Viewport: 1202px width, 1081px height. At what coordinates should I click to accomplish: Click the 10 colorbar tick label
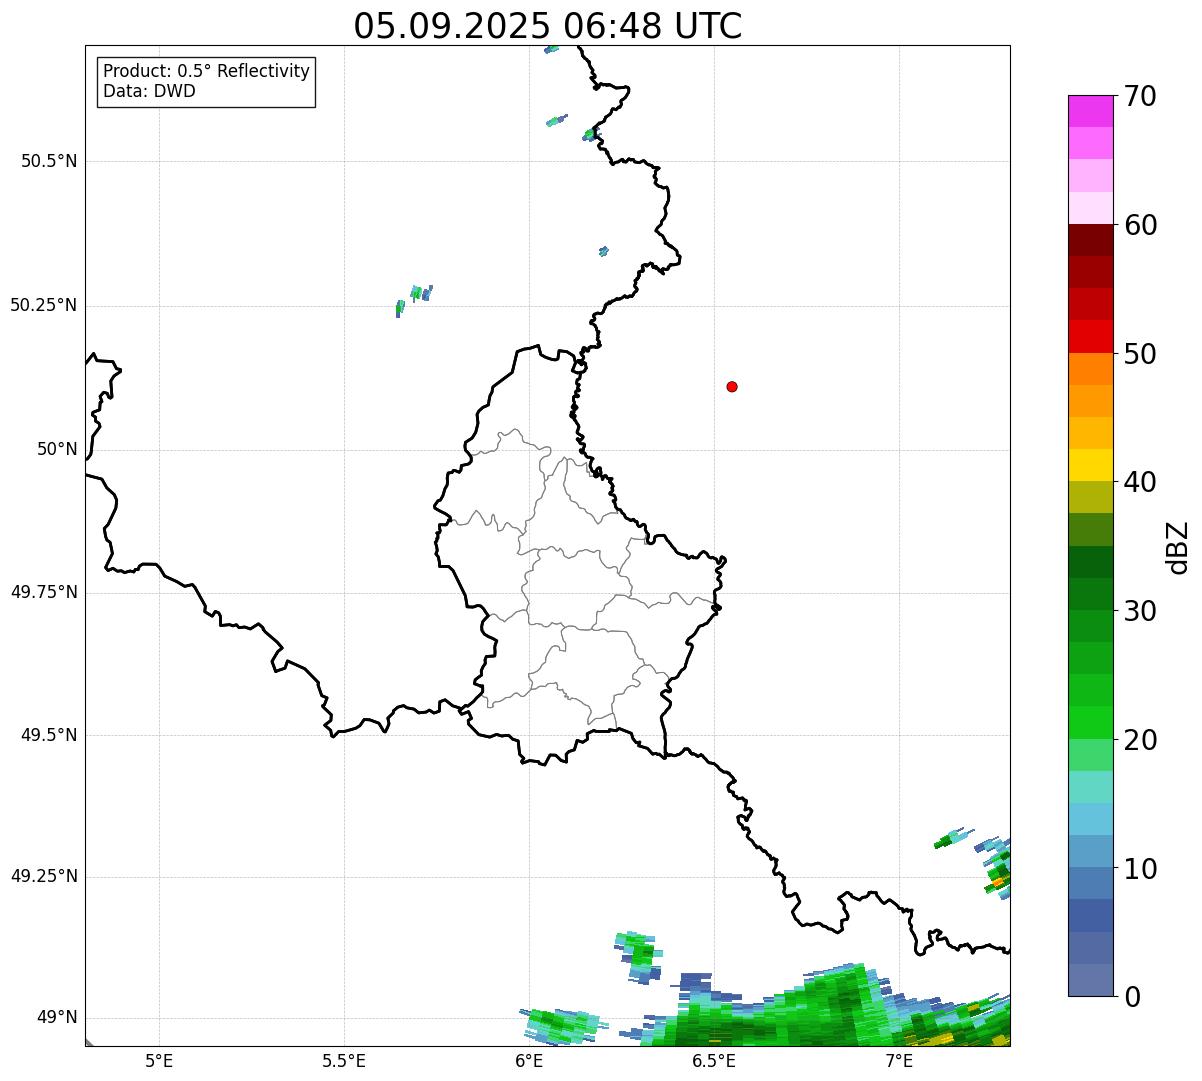point(1140,869)
